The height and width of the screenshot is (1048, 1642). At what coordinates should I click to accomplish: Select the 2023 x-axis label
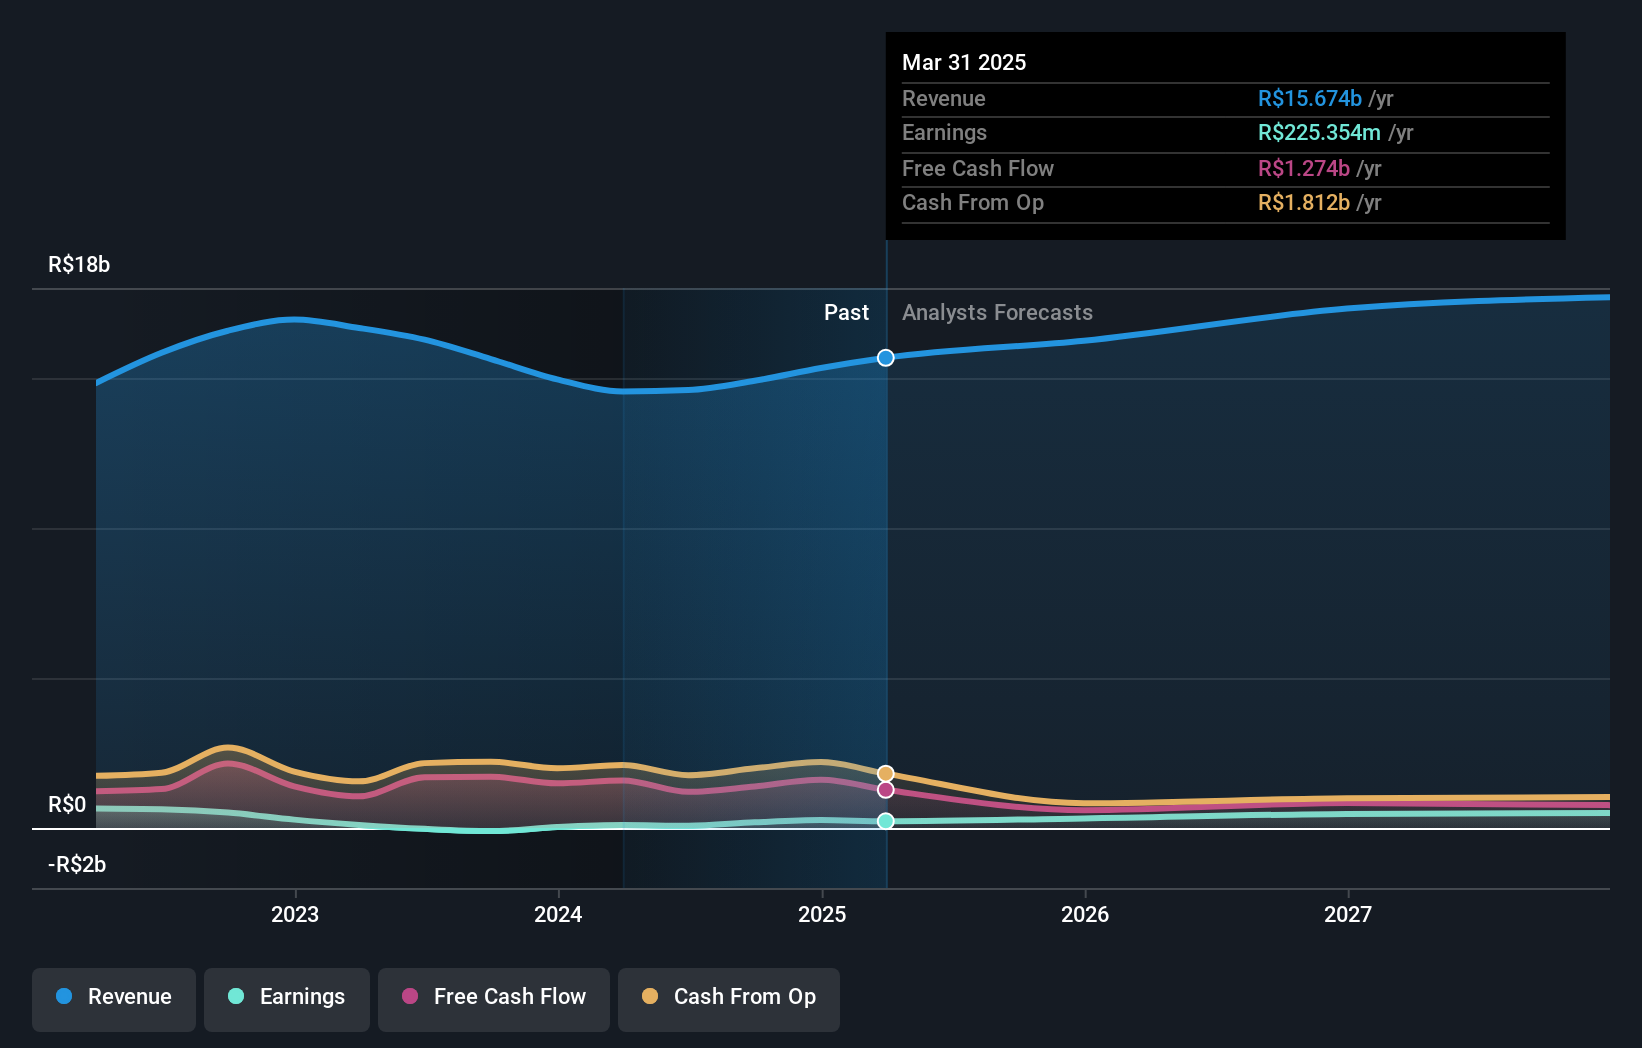coord(295,914)
